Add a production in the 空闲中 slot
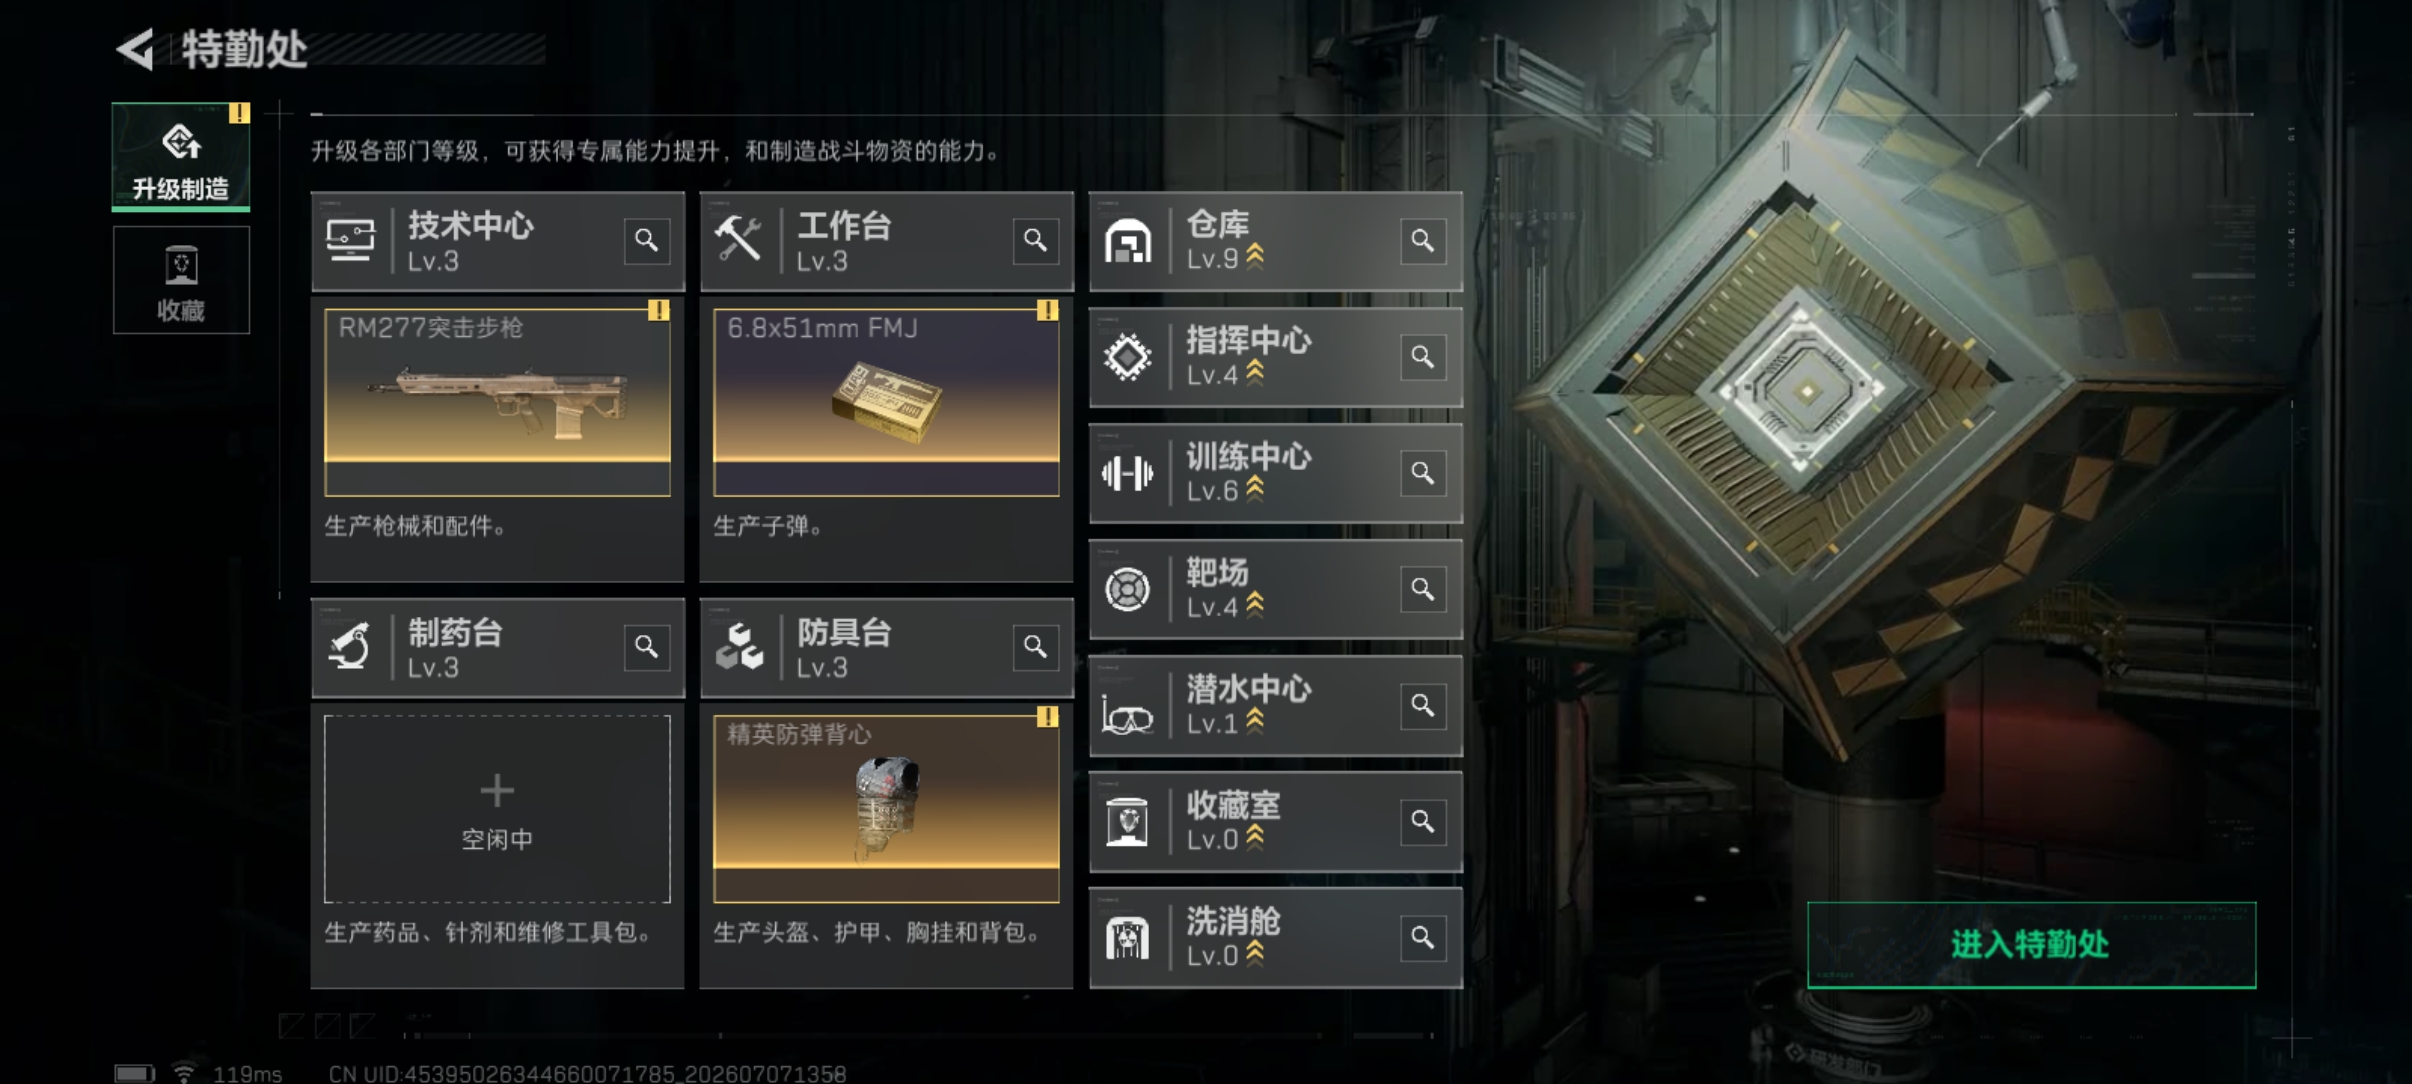Viewport: 2412px width, 1084px height. pos(497,809)
